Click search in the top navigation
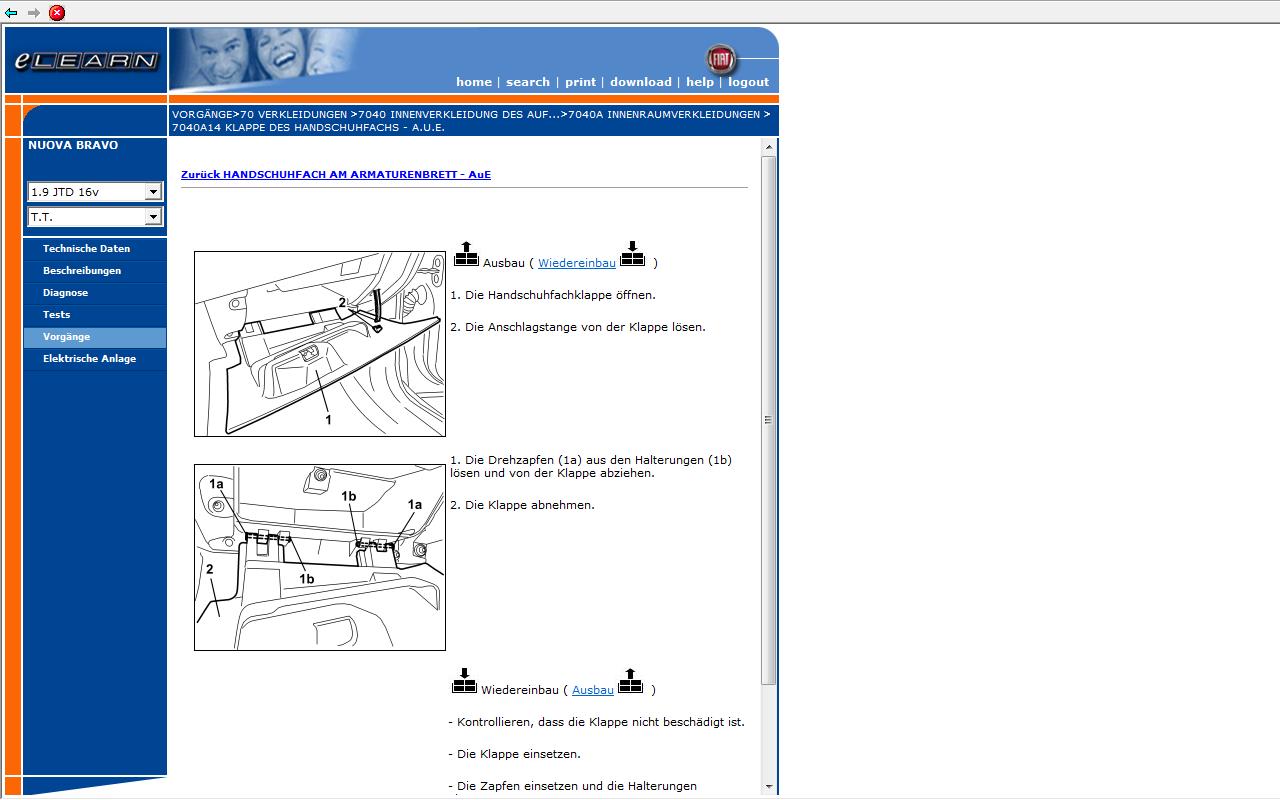 pos(527,82)
